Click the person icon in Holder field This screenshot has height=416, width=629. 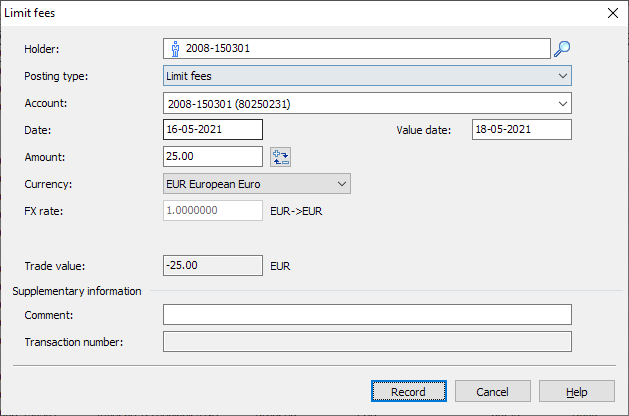[x=175, y=48]
